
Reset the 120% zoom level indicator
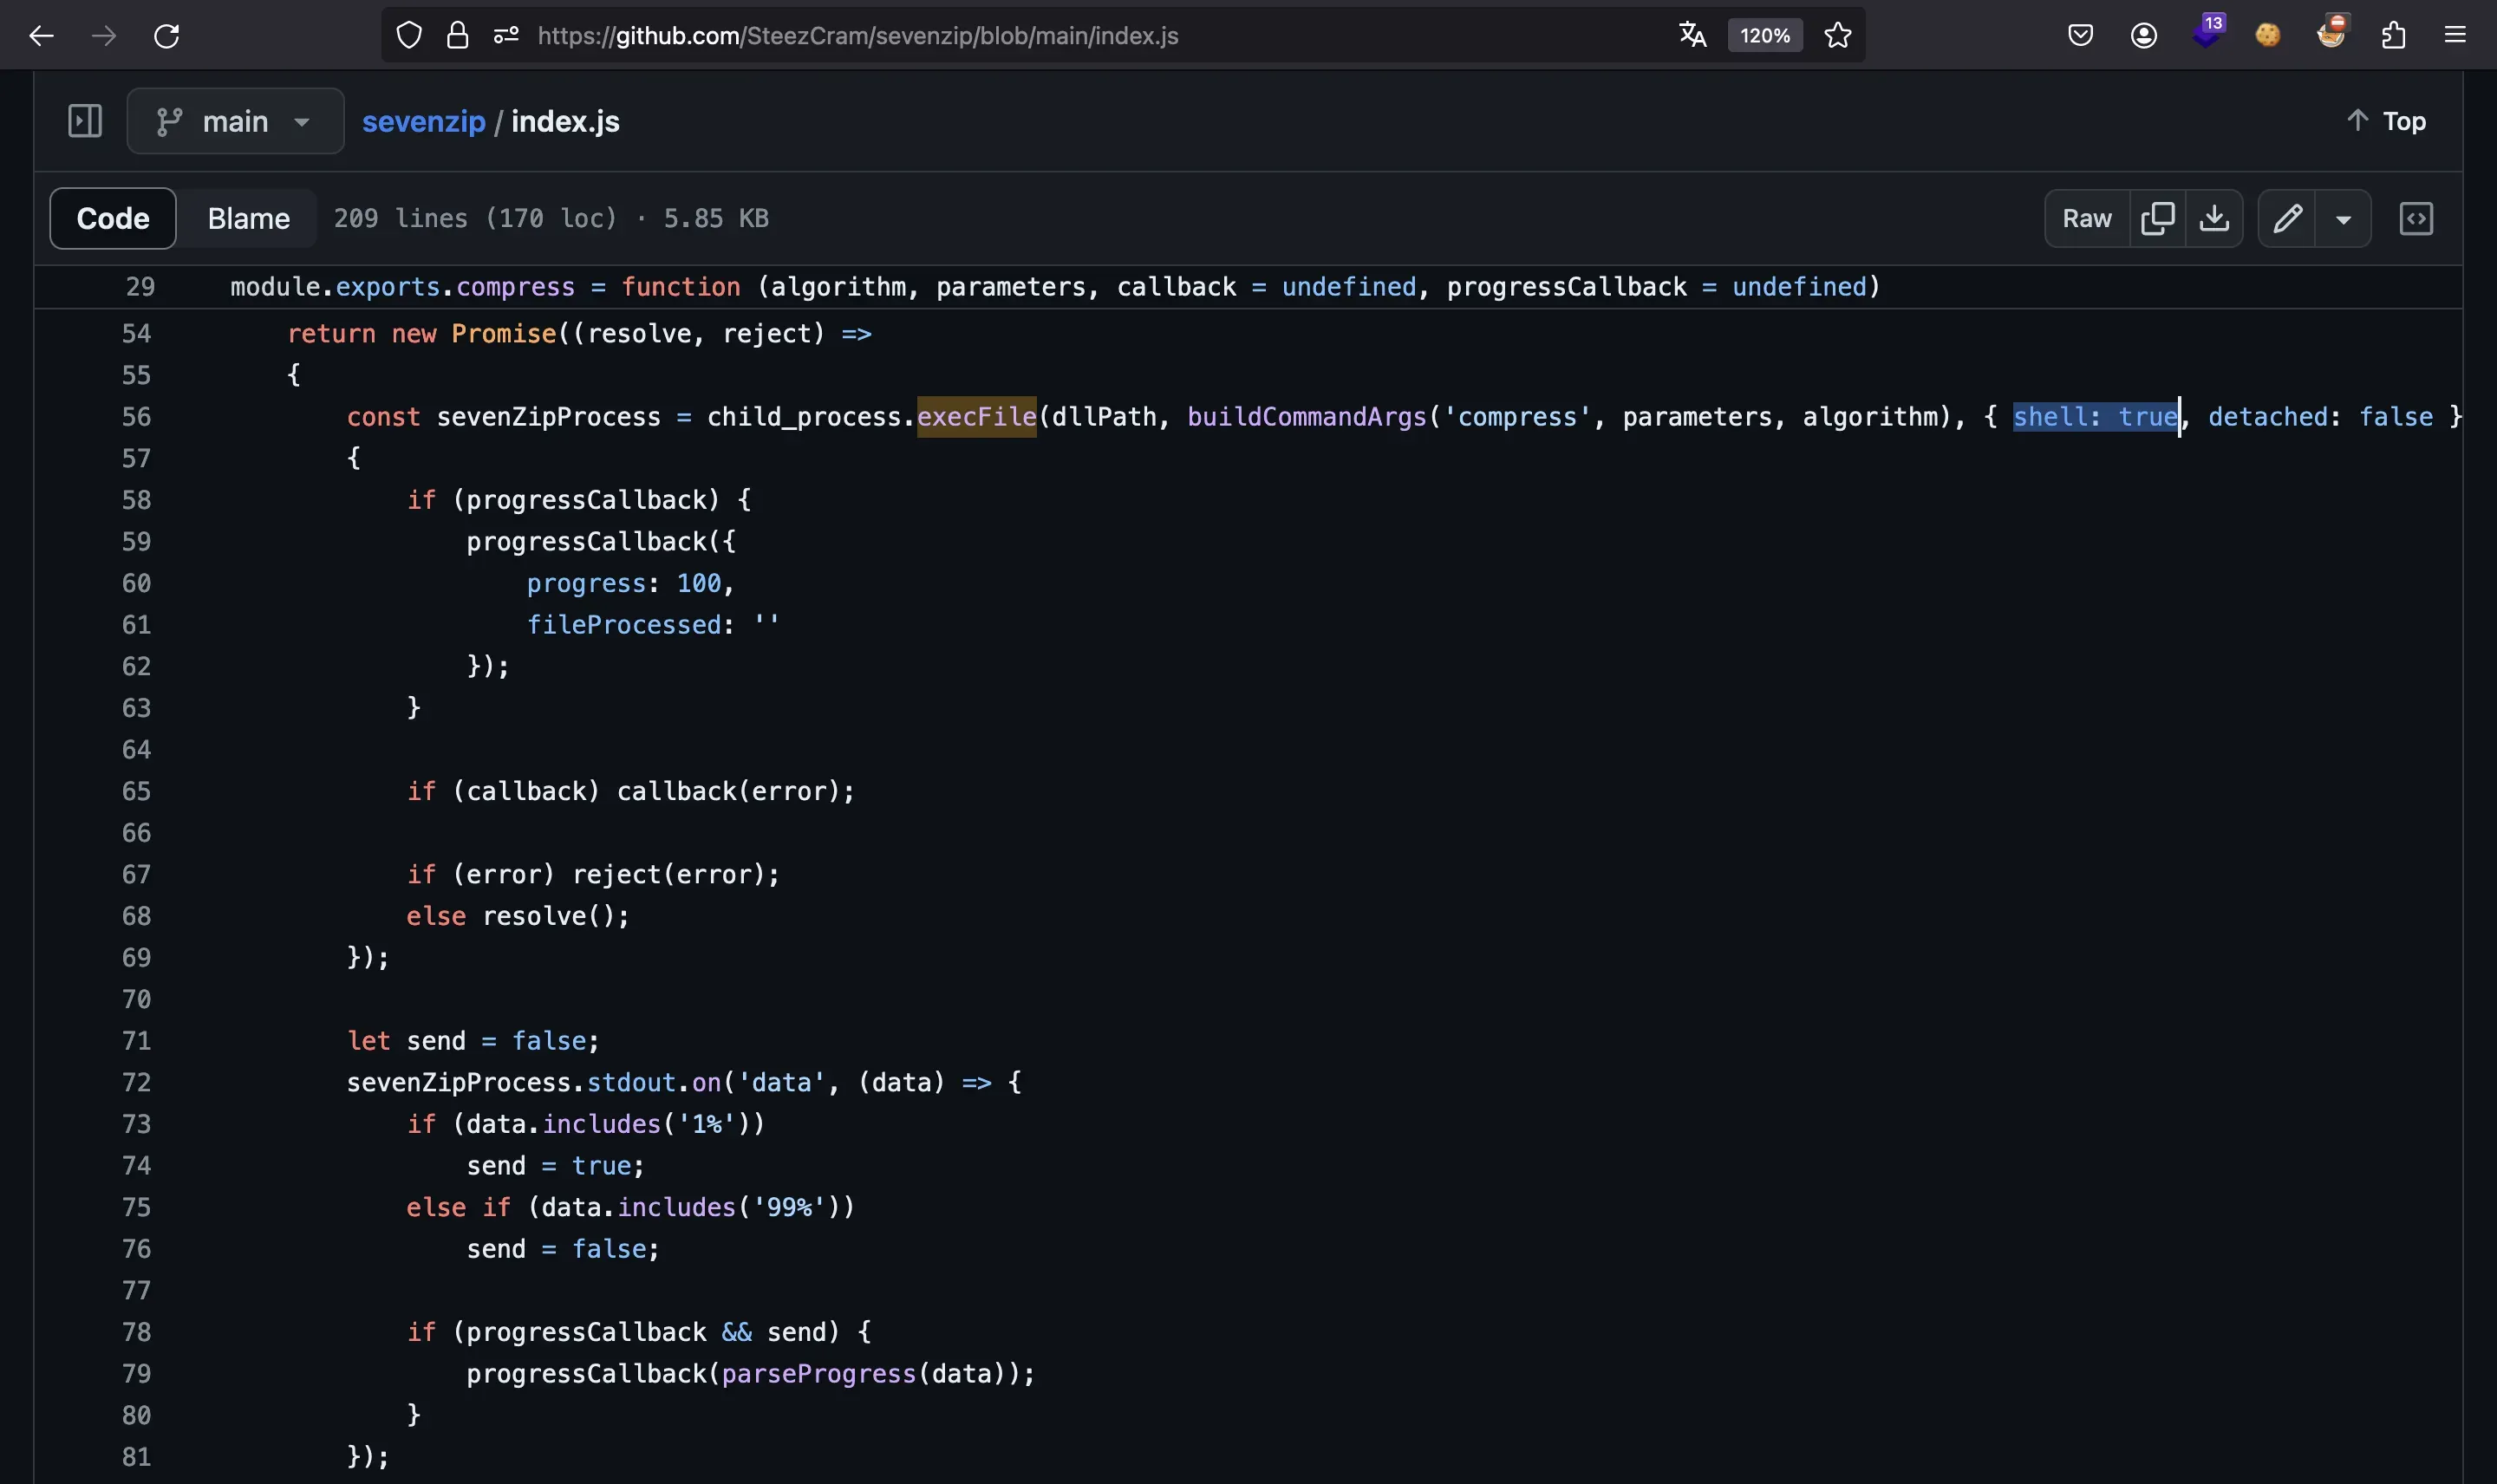pos(1764,36)
